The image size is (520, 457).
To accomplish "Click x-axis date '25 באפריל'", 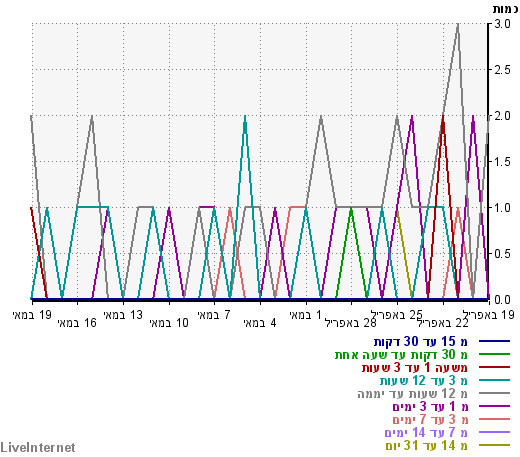I will pos(397,315).
